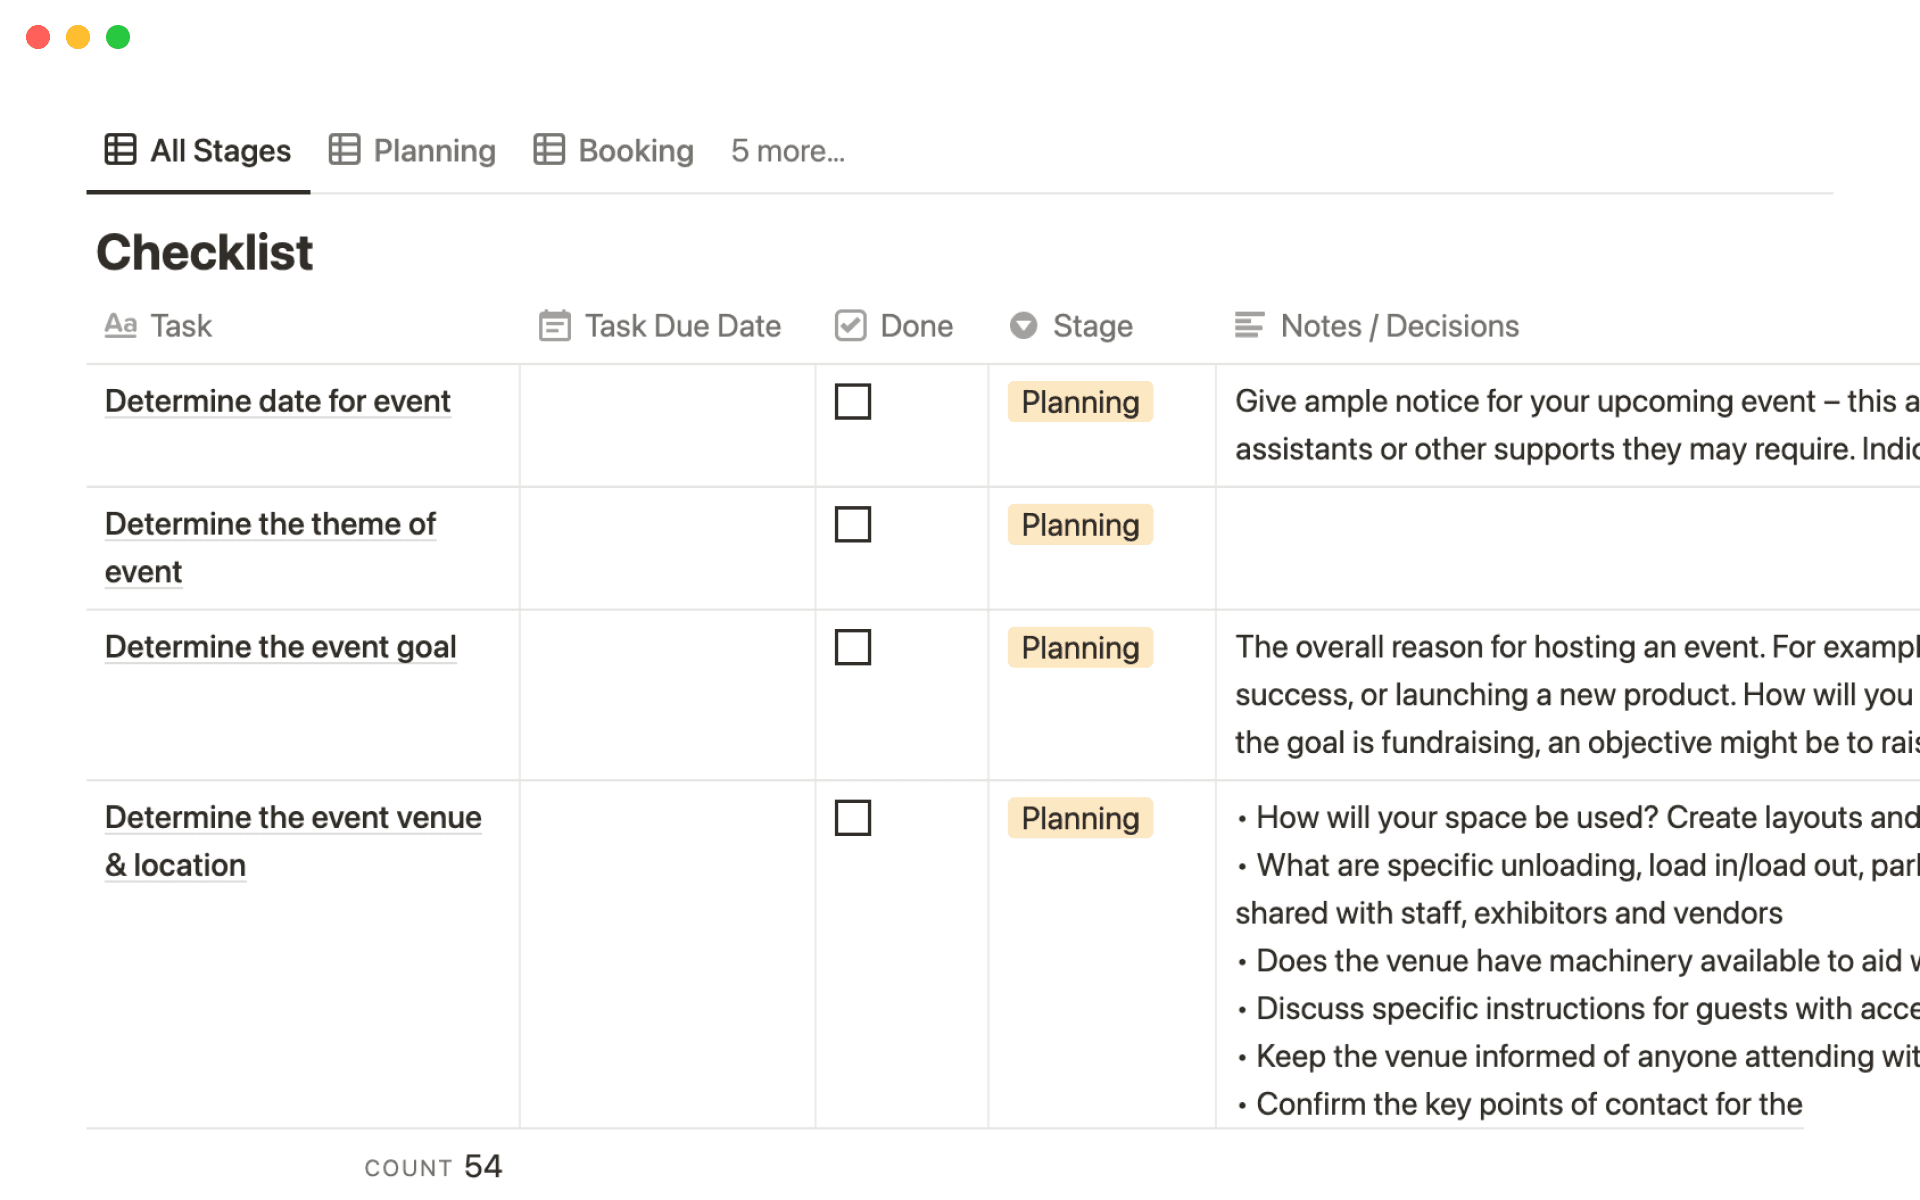Open the Determine the event venue & location task
1920x1200 pixels.
pos(292,817)
